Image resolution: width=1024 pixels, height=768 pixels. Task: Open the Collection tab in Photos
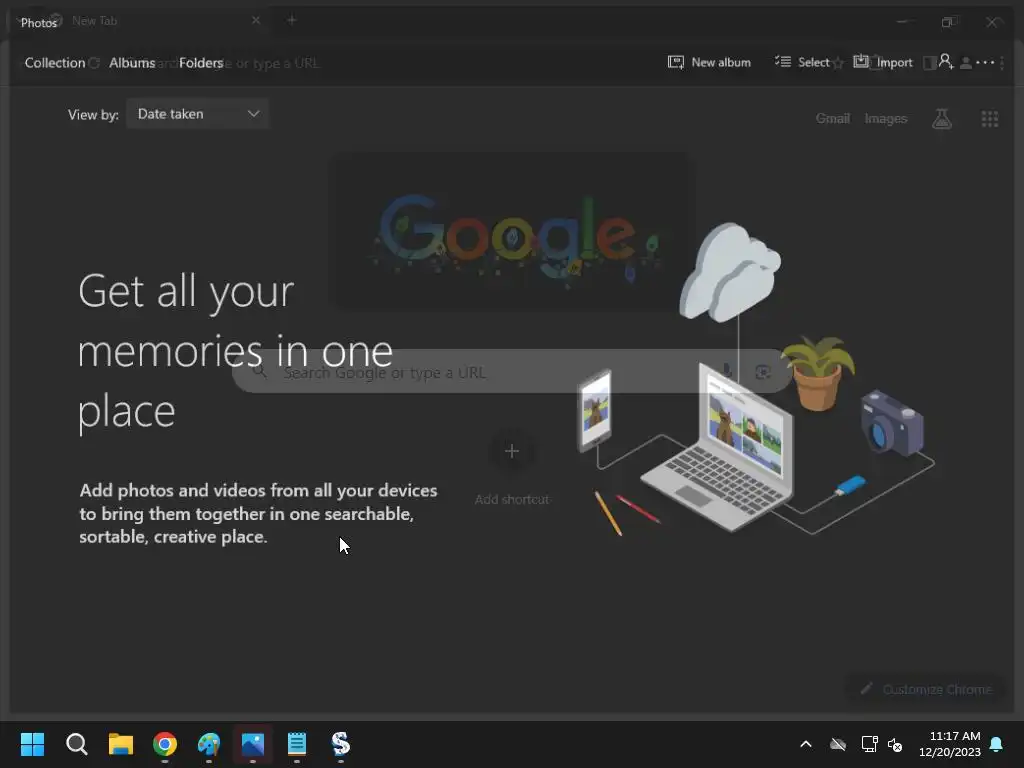(x=55, y=63)
